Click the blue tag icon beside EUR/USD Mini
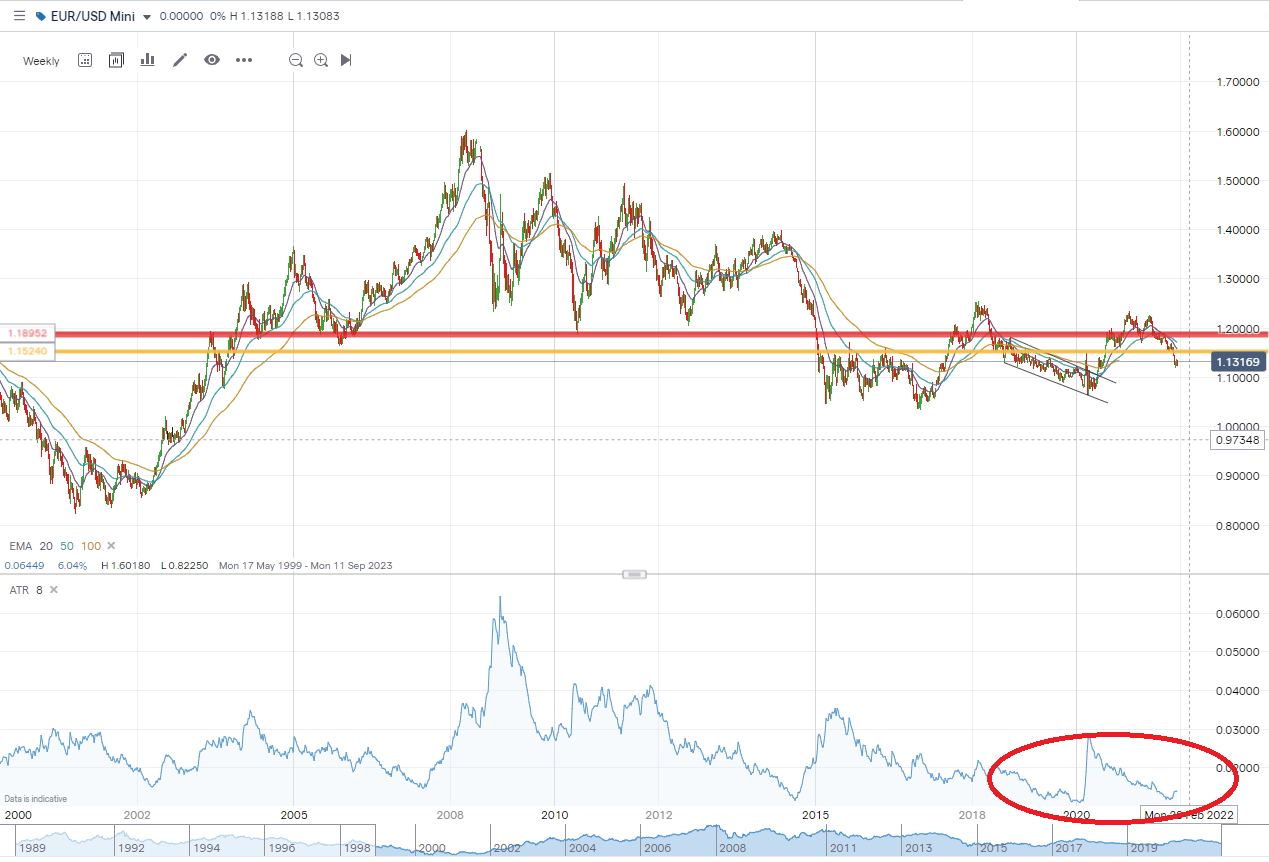The width and height of the screenshot is (1269, 862). (x=40, y=17)
